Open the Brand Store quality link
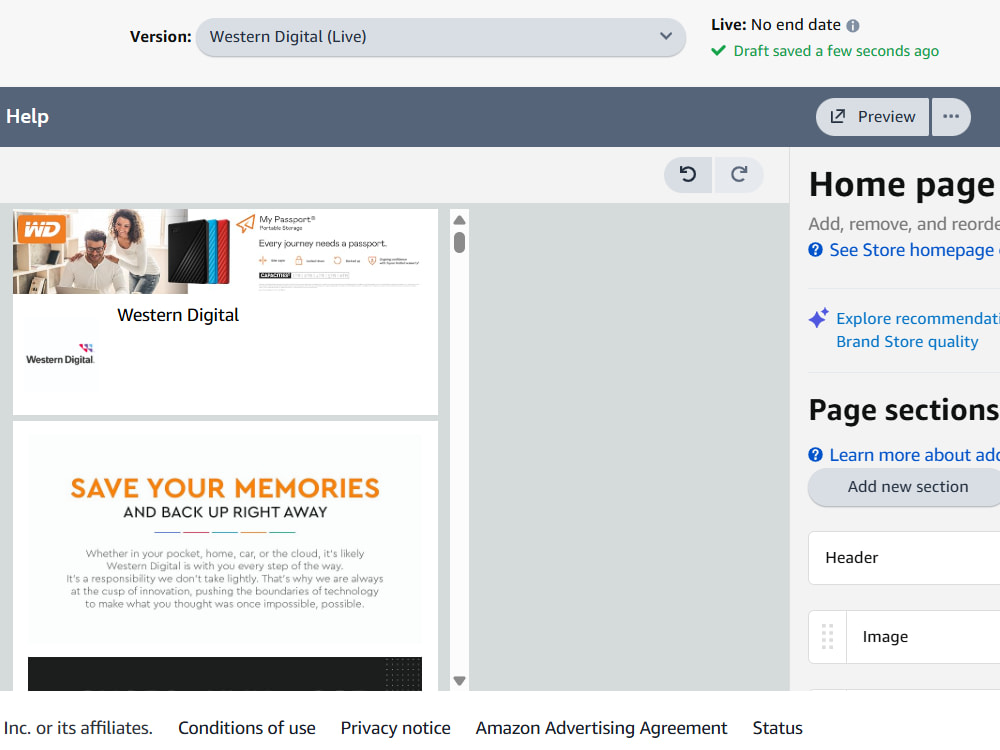 pyautogui.click(x=907, y=342)
